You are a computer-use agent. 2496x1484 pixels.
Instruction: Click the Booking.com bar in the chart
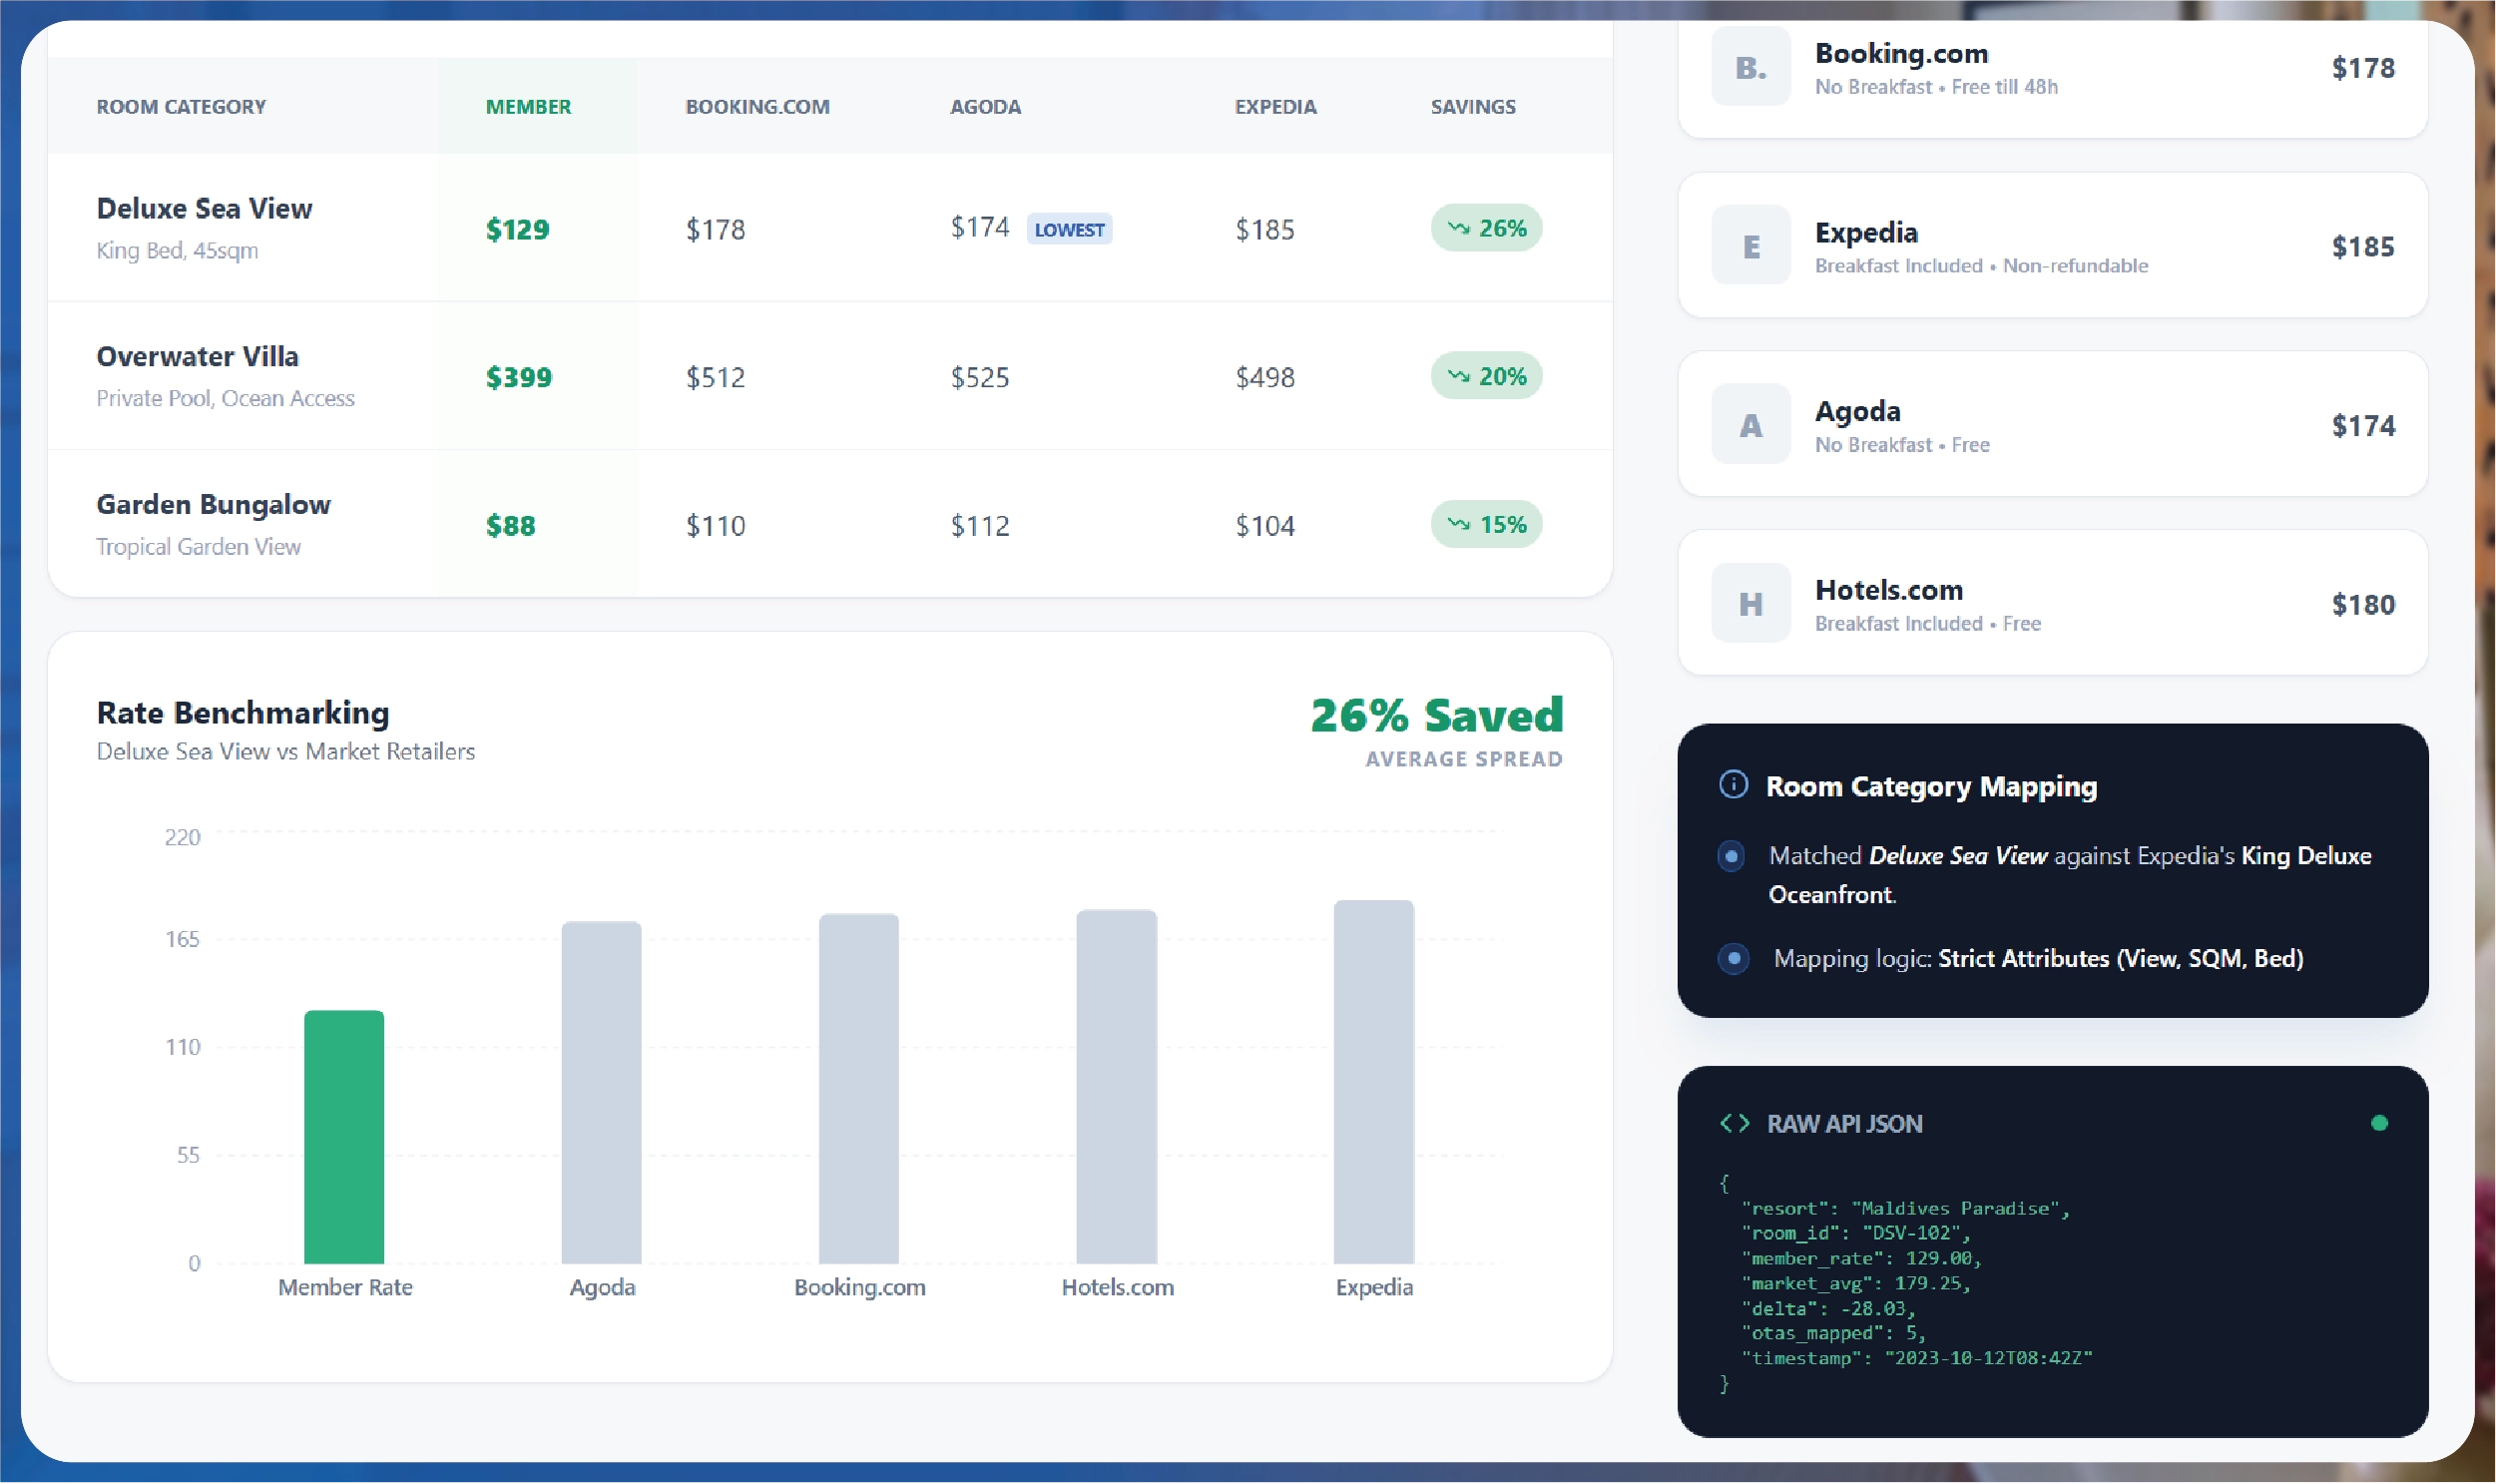(859, 1089)
